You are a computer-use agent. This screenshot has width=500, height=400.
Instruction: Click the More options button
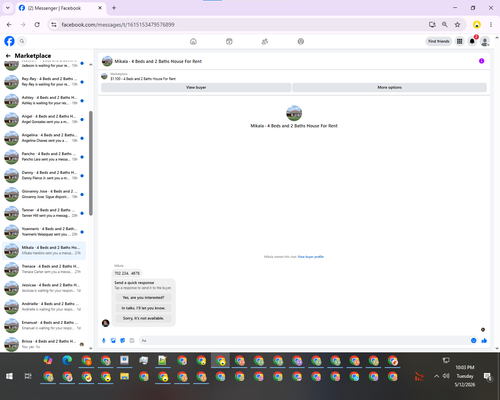389,87
